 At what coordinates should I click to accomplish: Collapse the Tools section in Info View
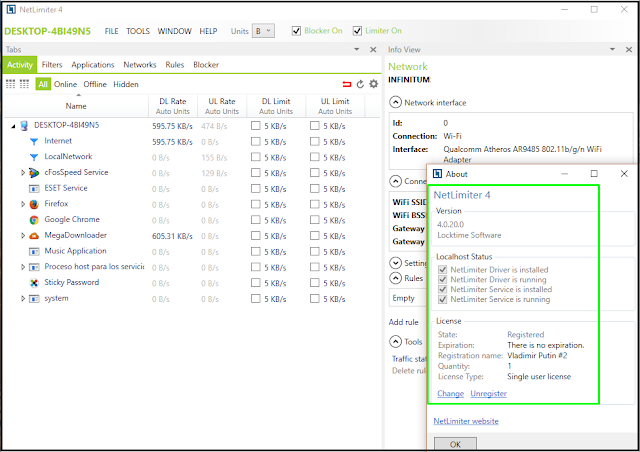point(395,341)
